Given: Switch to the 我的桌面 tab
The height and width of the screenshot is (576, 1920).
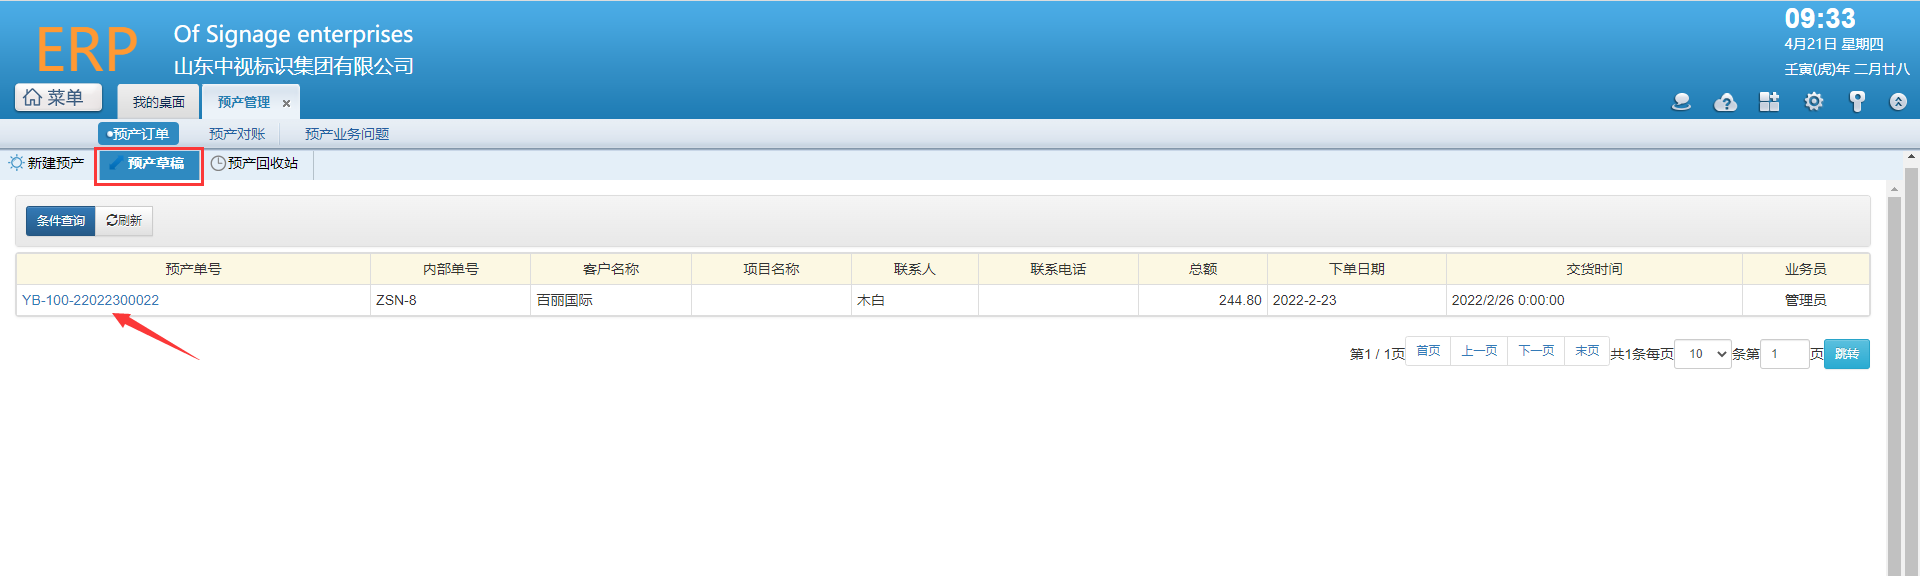Looking at the screenshot, I should [158, 102].
